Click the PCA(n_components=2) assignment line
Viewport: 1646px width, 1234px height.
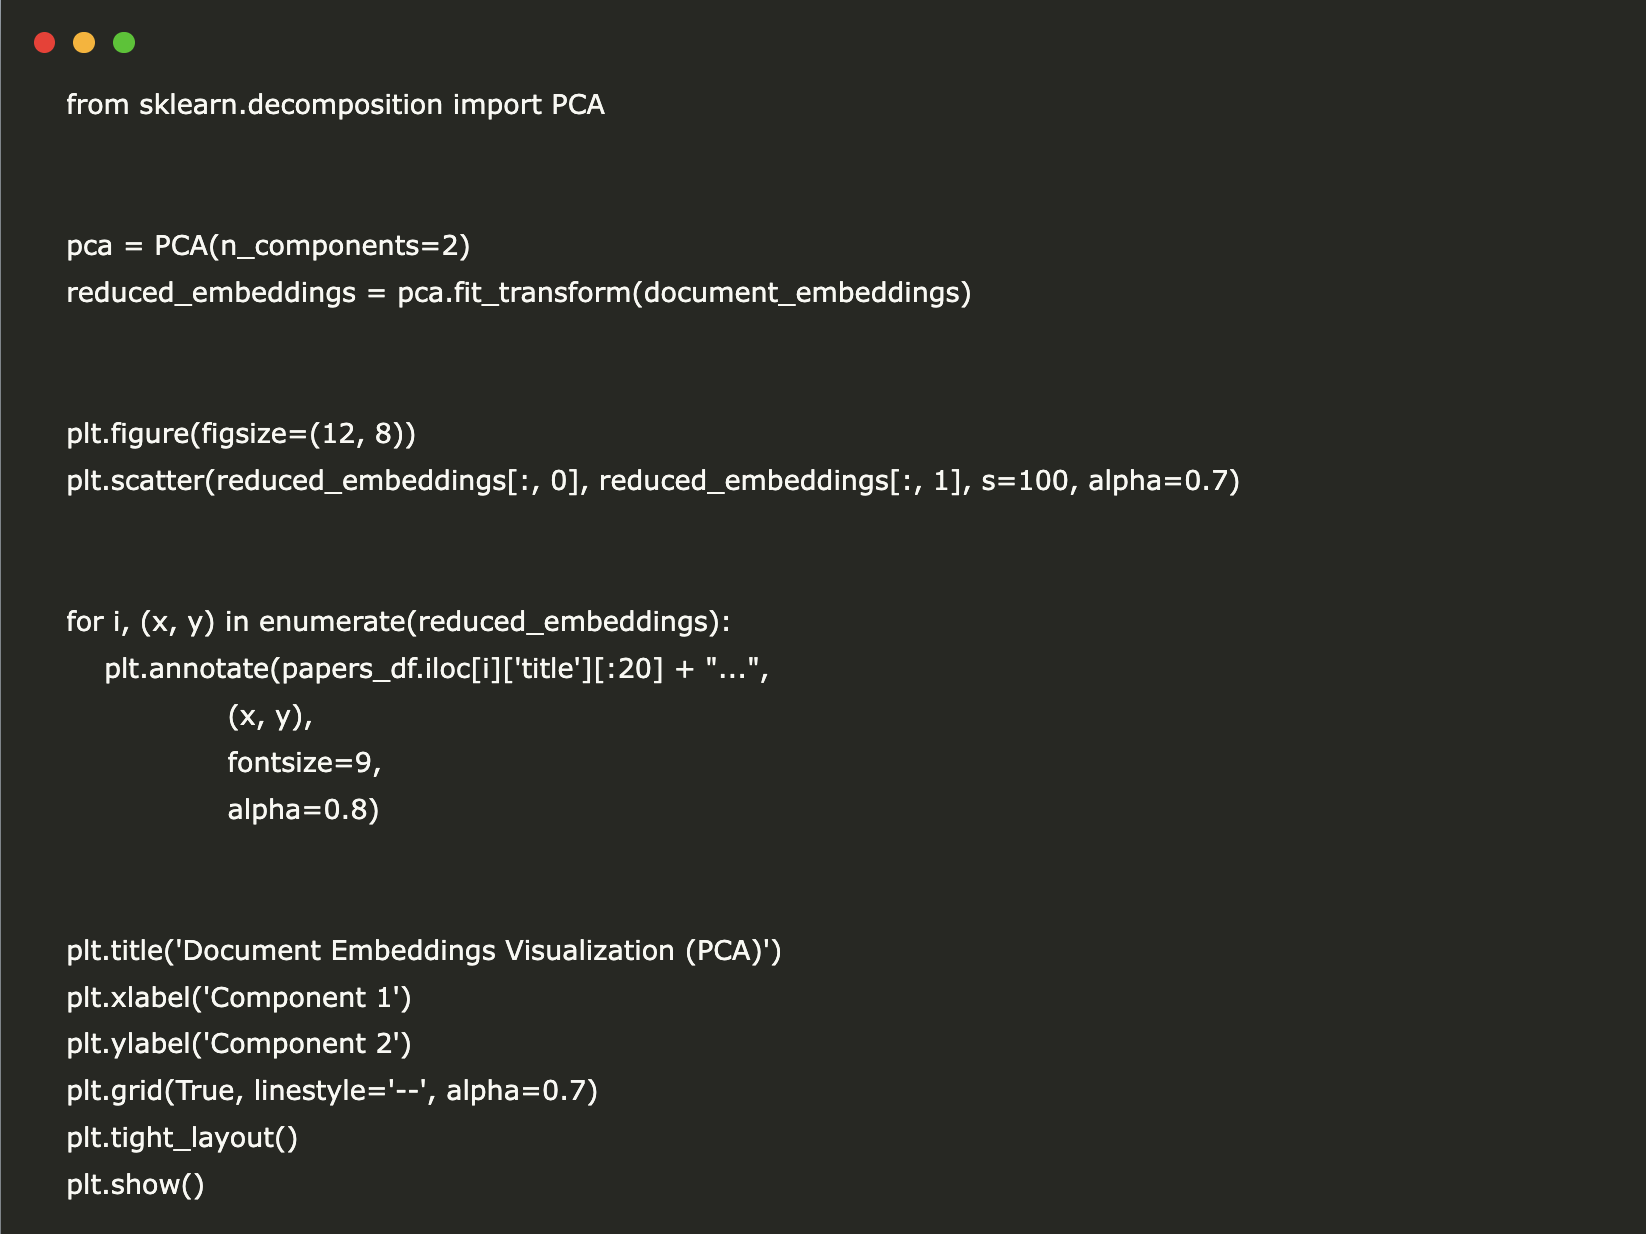[268, 246]
